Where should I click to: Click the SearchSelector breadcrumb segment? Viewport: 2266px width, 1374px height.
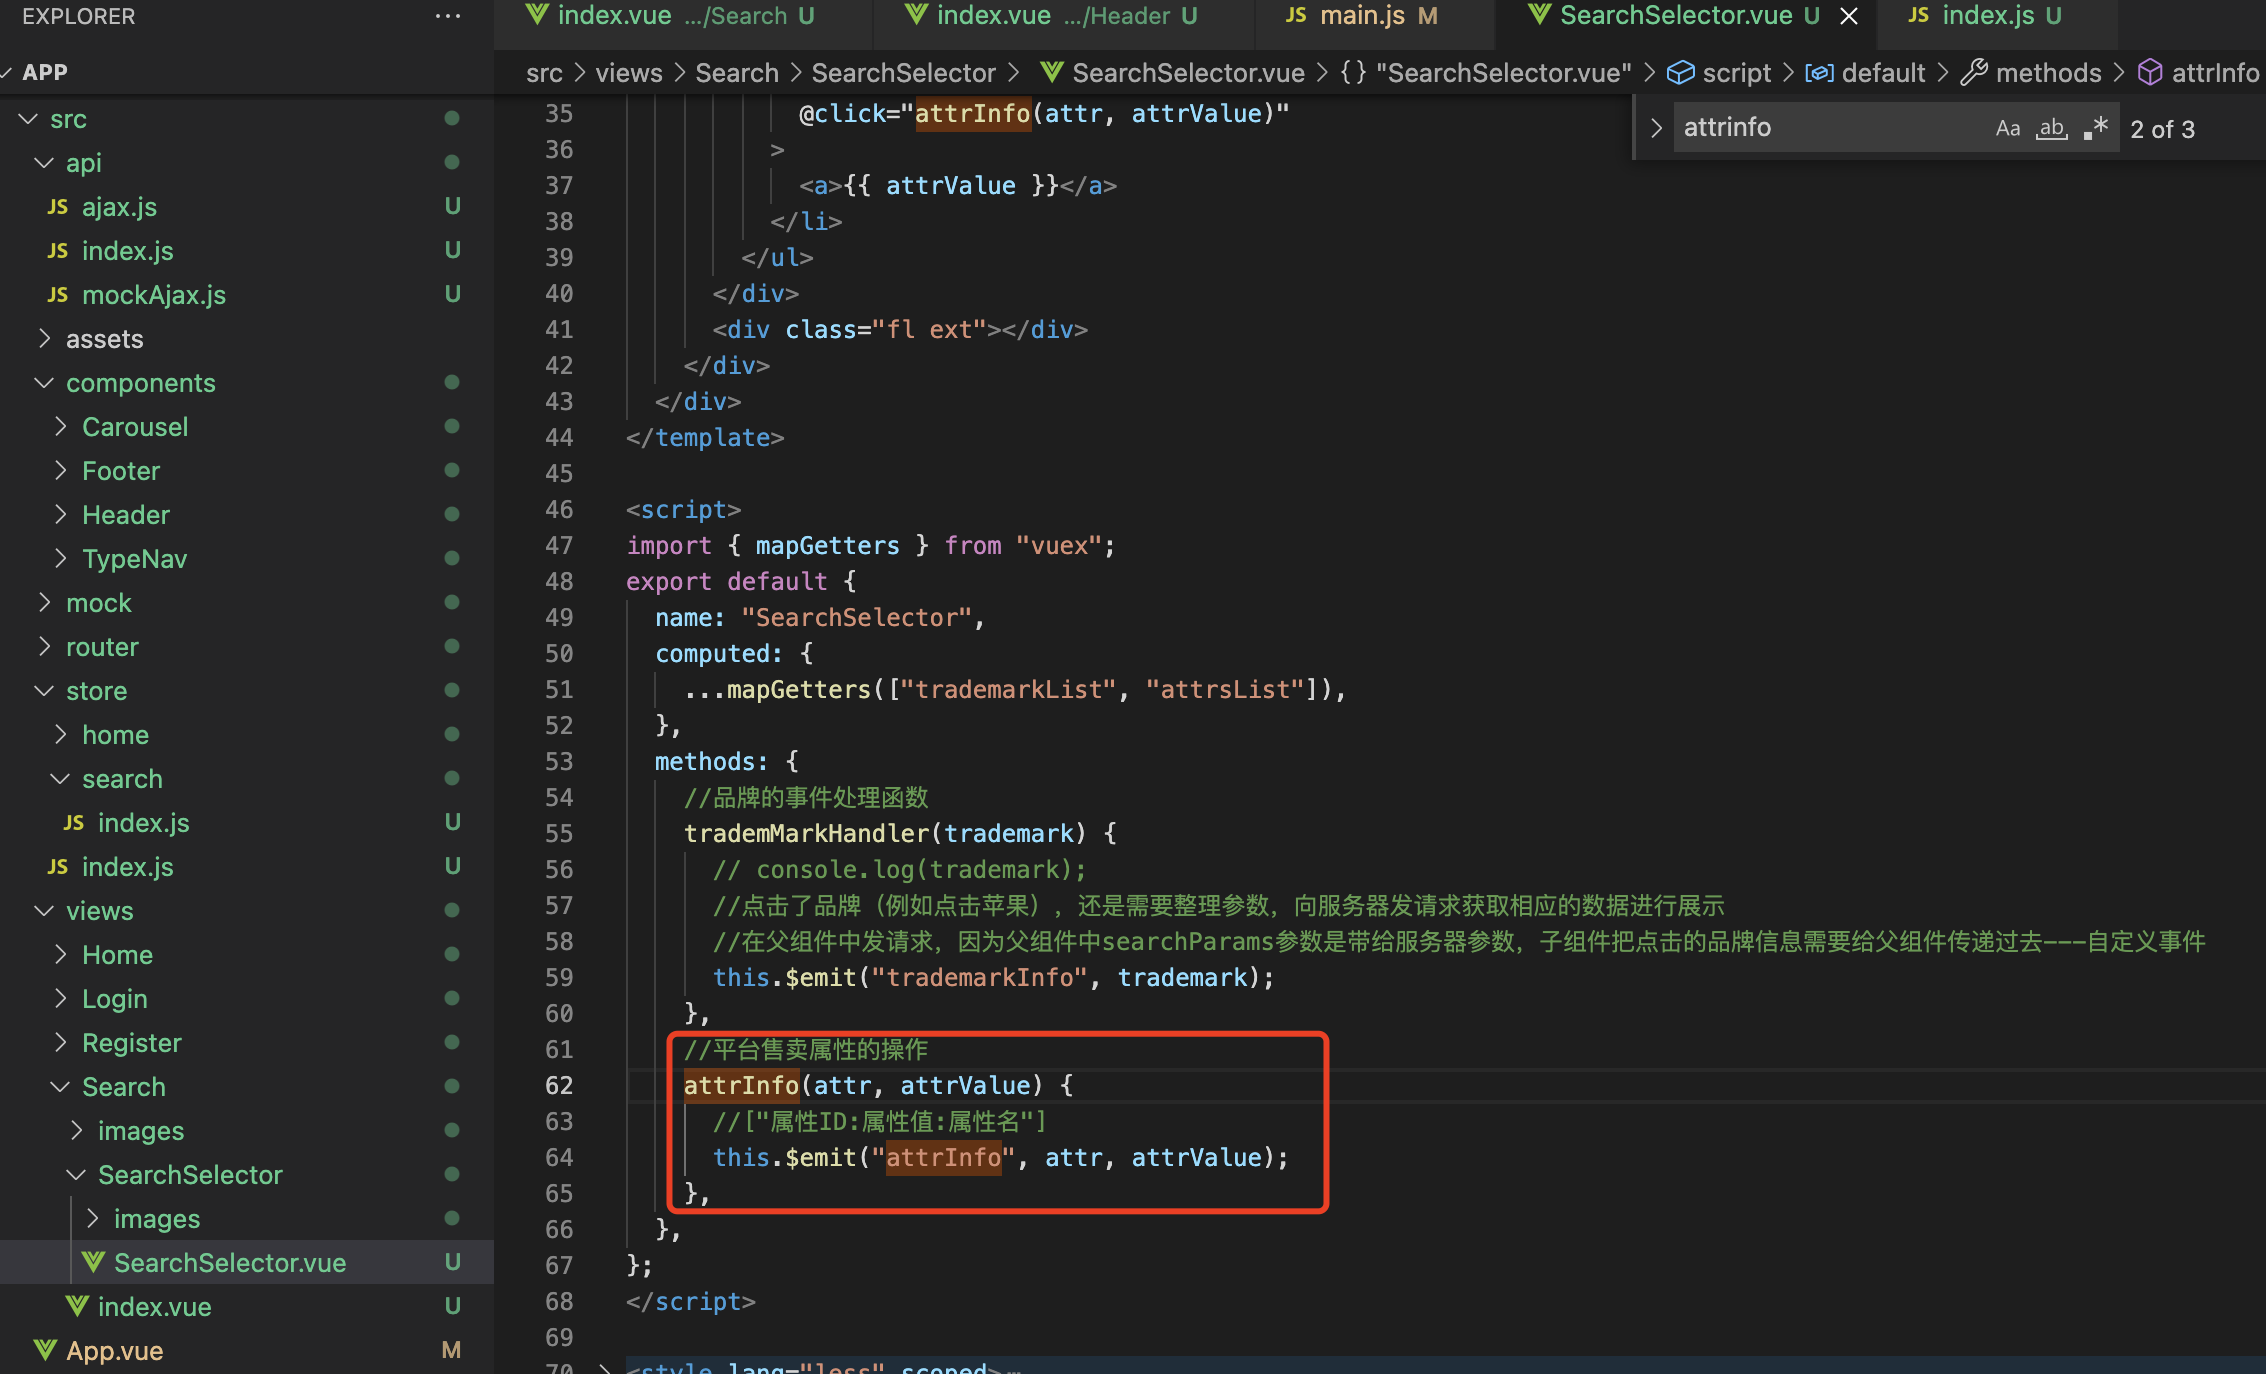(903, 73)
